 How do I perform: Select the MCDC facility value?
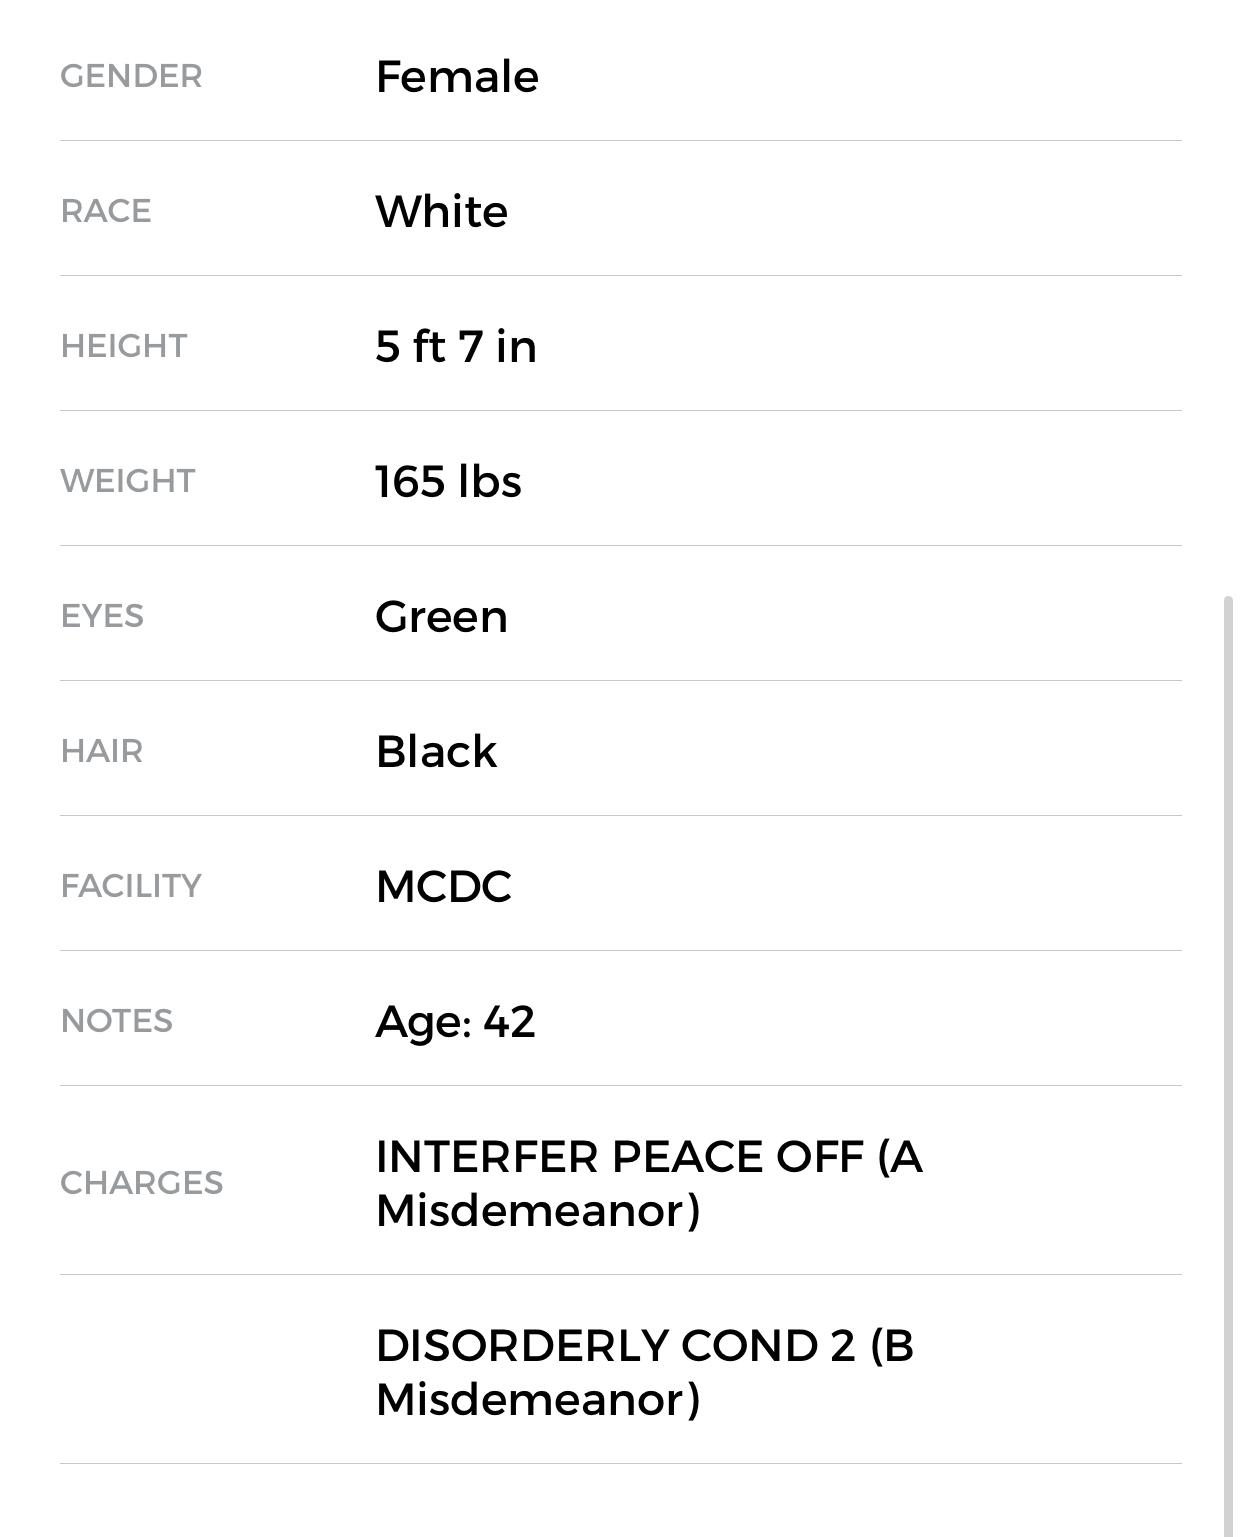tap(443, 886)
